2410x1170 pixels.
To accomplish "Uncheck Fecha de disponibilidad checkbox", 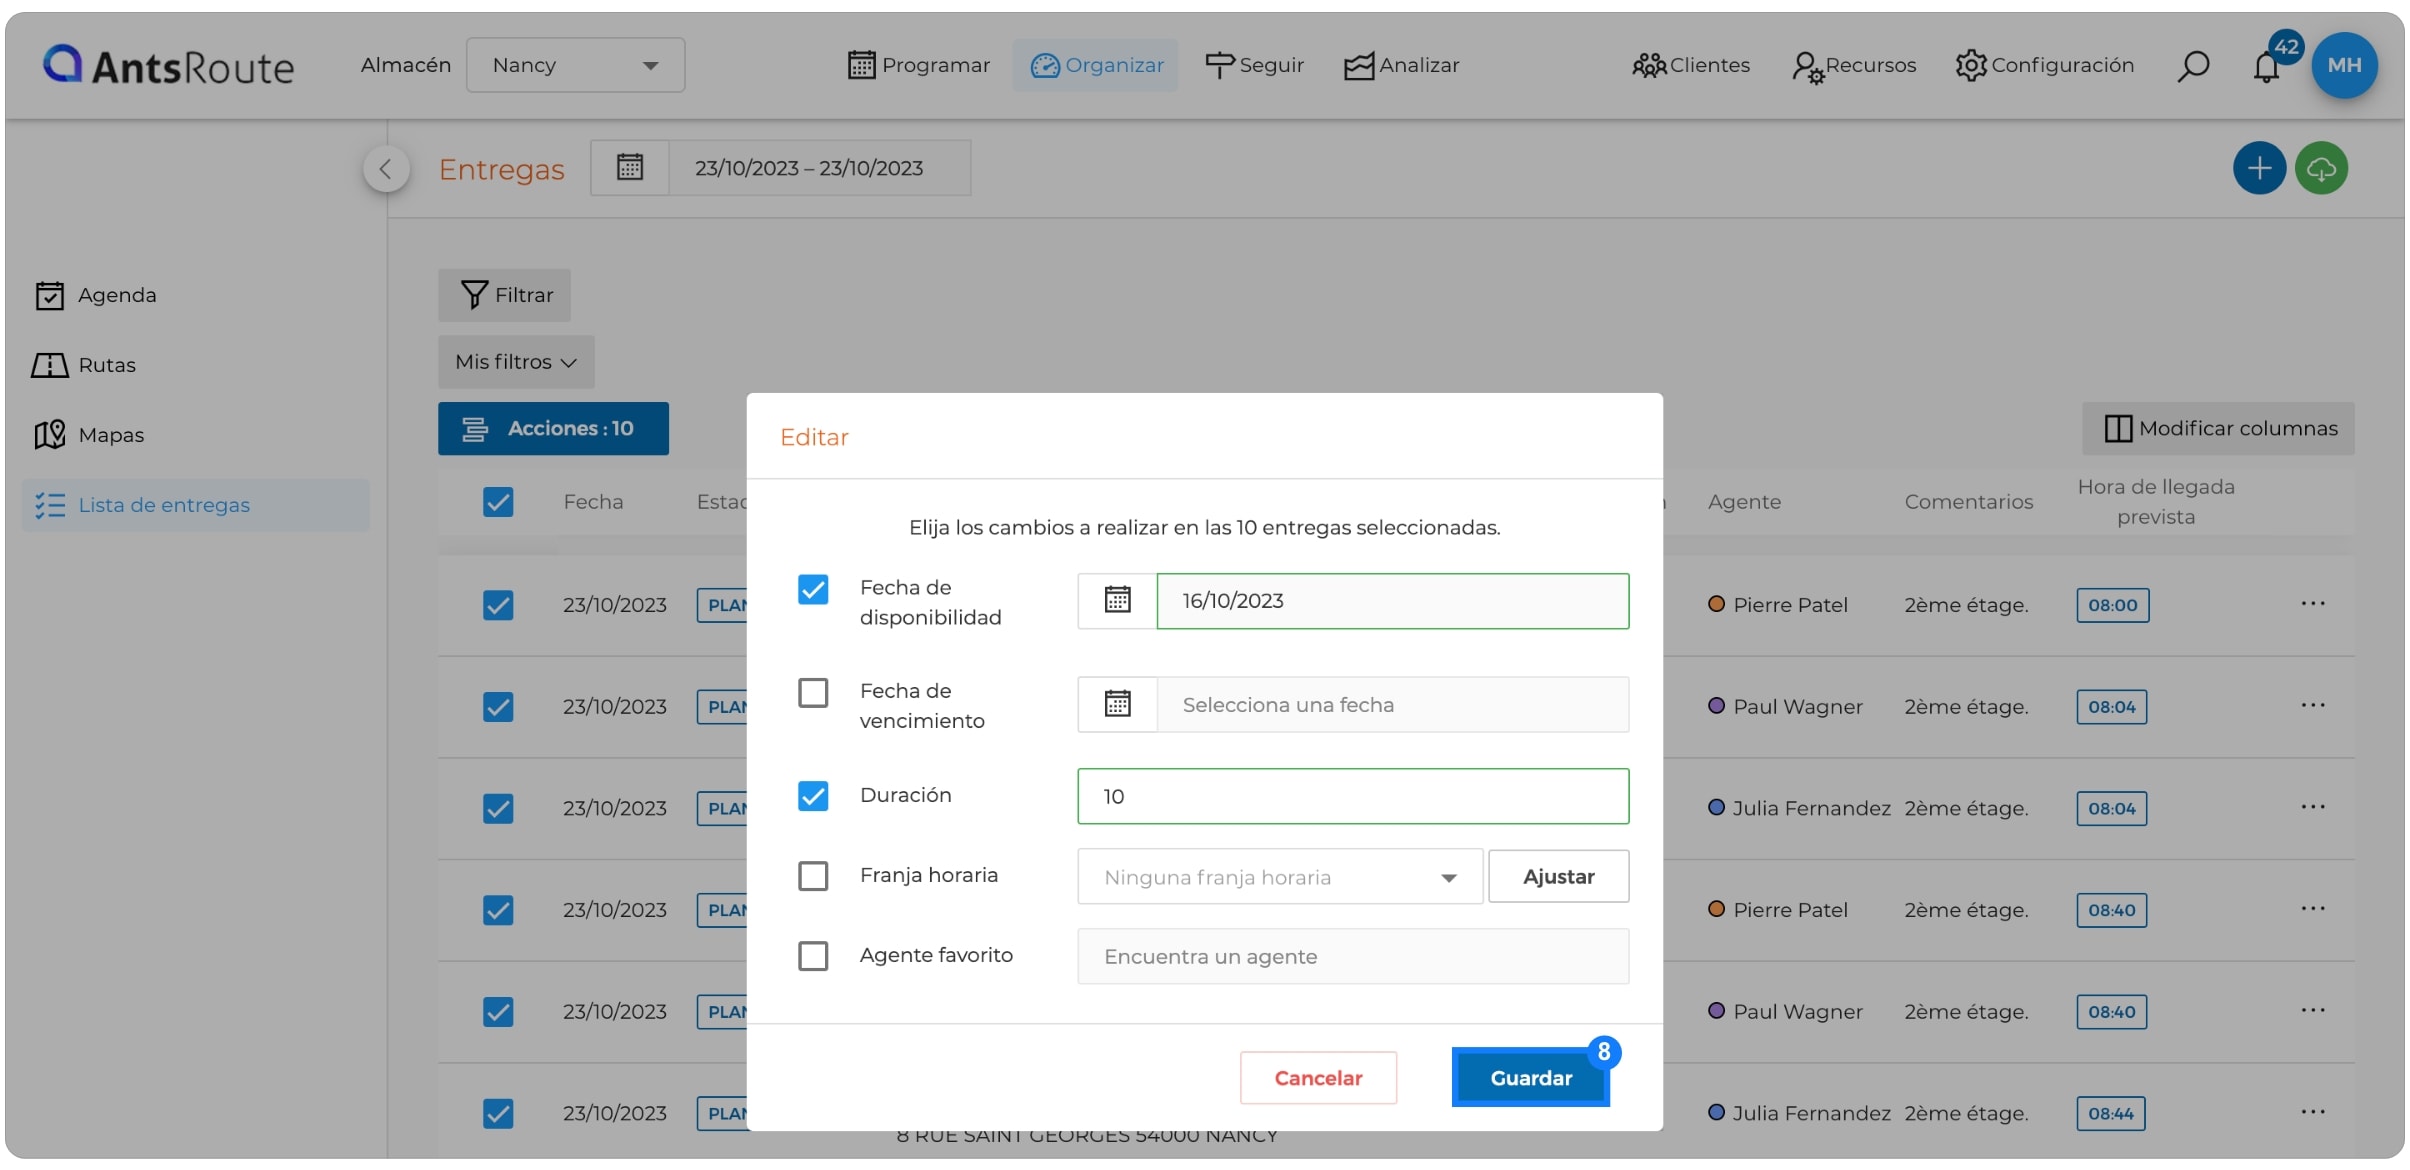I will [813, 589].
